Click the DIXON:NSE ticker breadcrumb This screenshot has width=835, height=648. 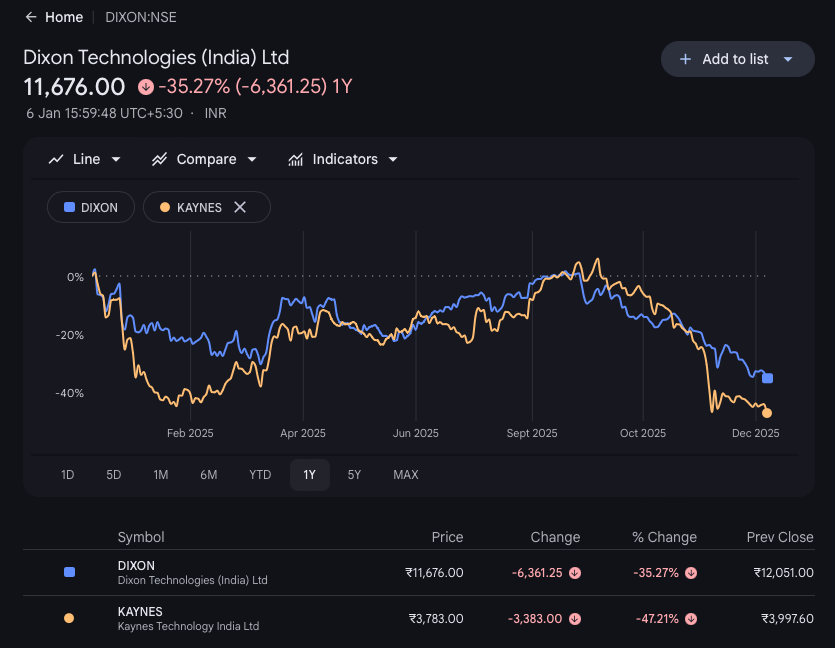[141, 17]
